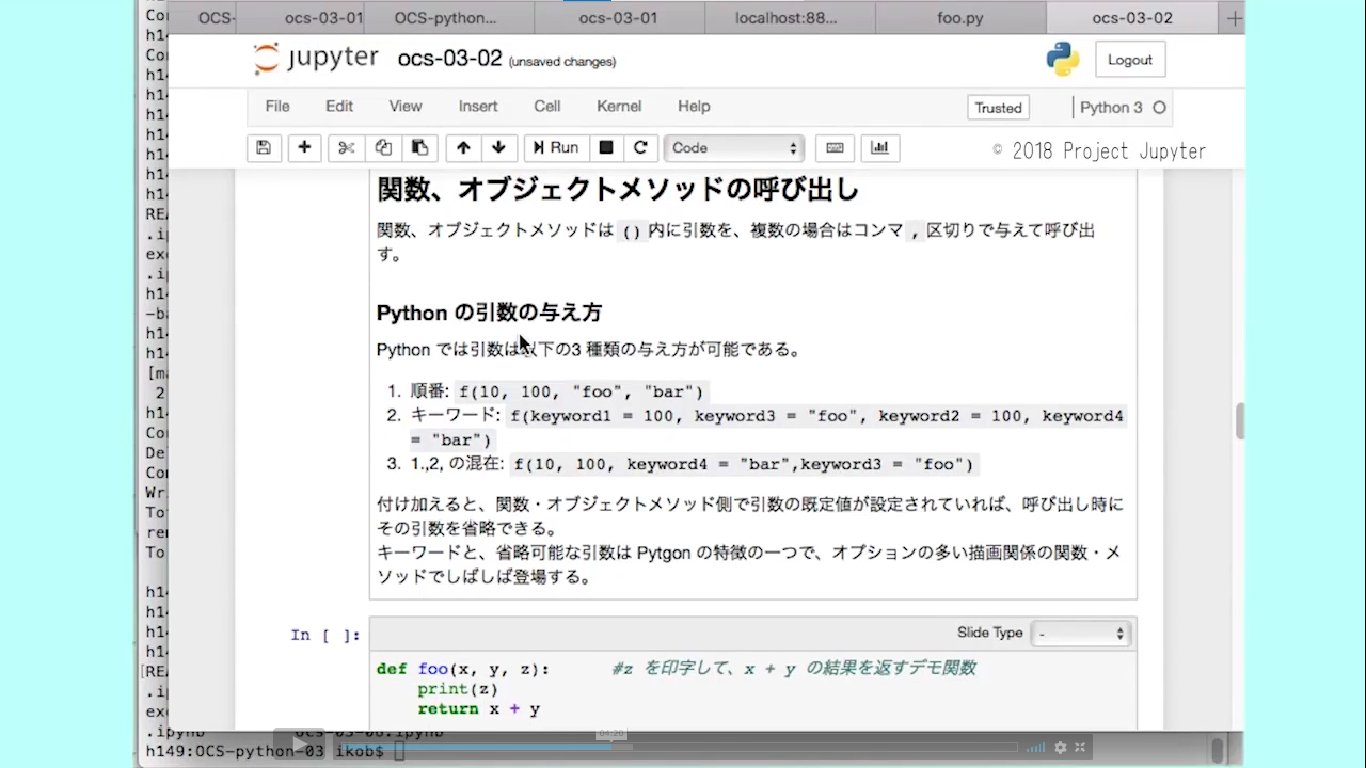Click the Logout button
Viewport: 1366px width, 768px height.
[1130, 59]
